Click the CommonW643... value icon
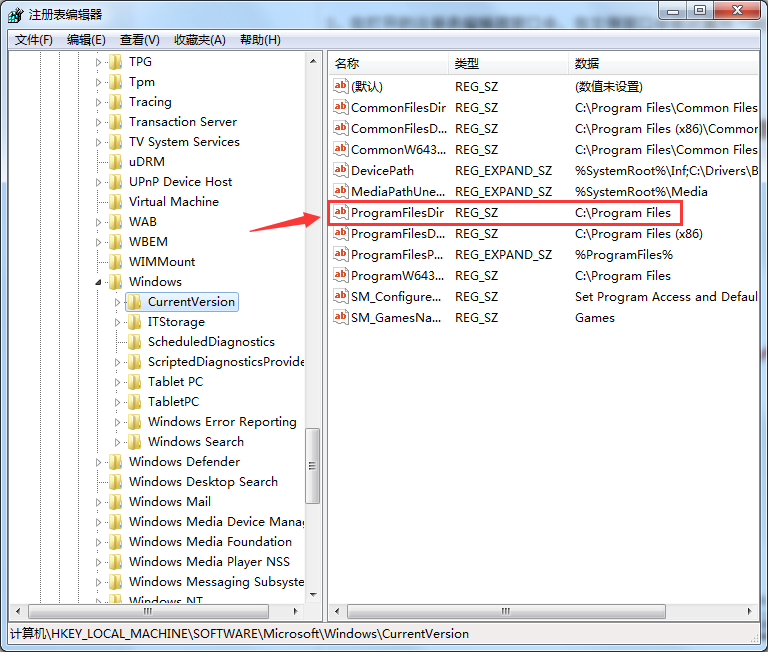Screen dimensions: 768x652 pyautogui.click(x=340, y=149)
